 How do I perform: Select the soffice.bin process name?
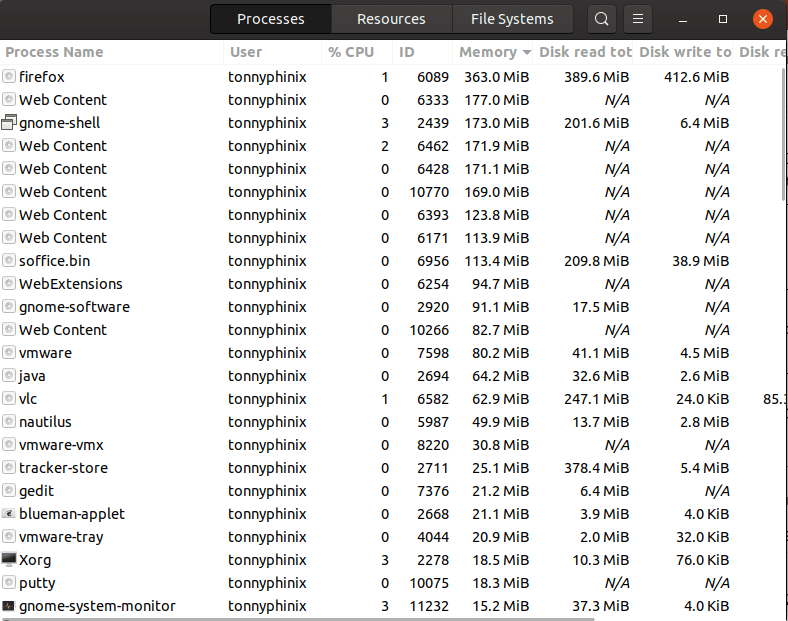tap(55, 261)
